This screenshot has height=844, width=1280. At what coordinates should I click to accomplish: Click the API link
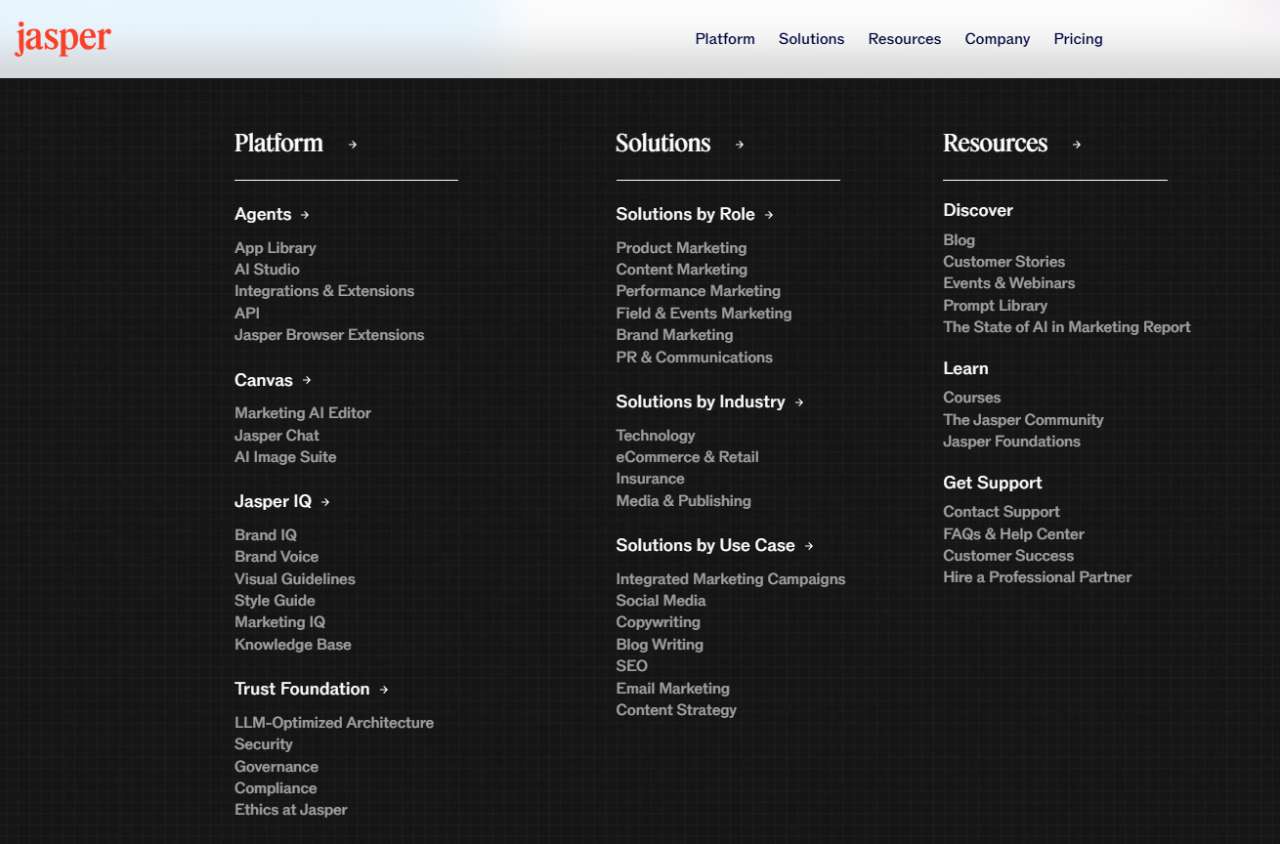click(x=246, y=313)
